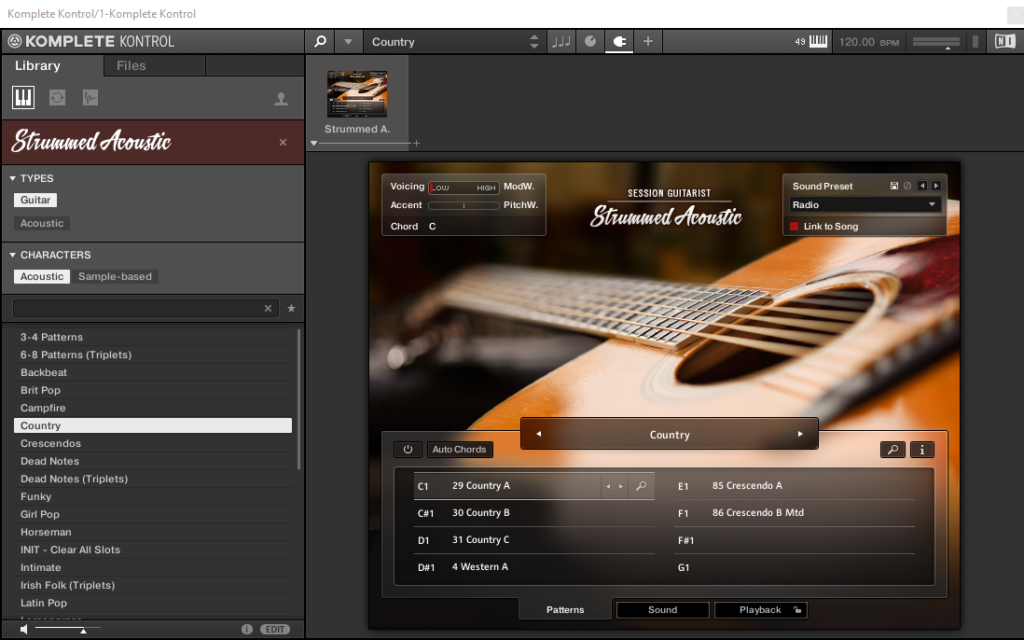
Task: Open pattern browser magnifier in C1 slot
Action: tap(641, 486)
